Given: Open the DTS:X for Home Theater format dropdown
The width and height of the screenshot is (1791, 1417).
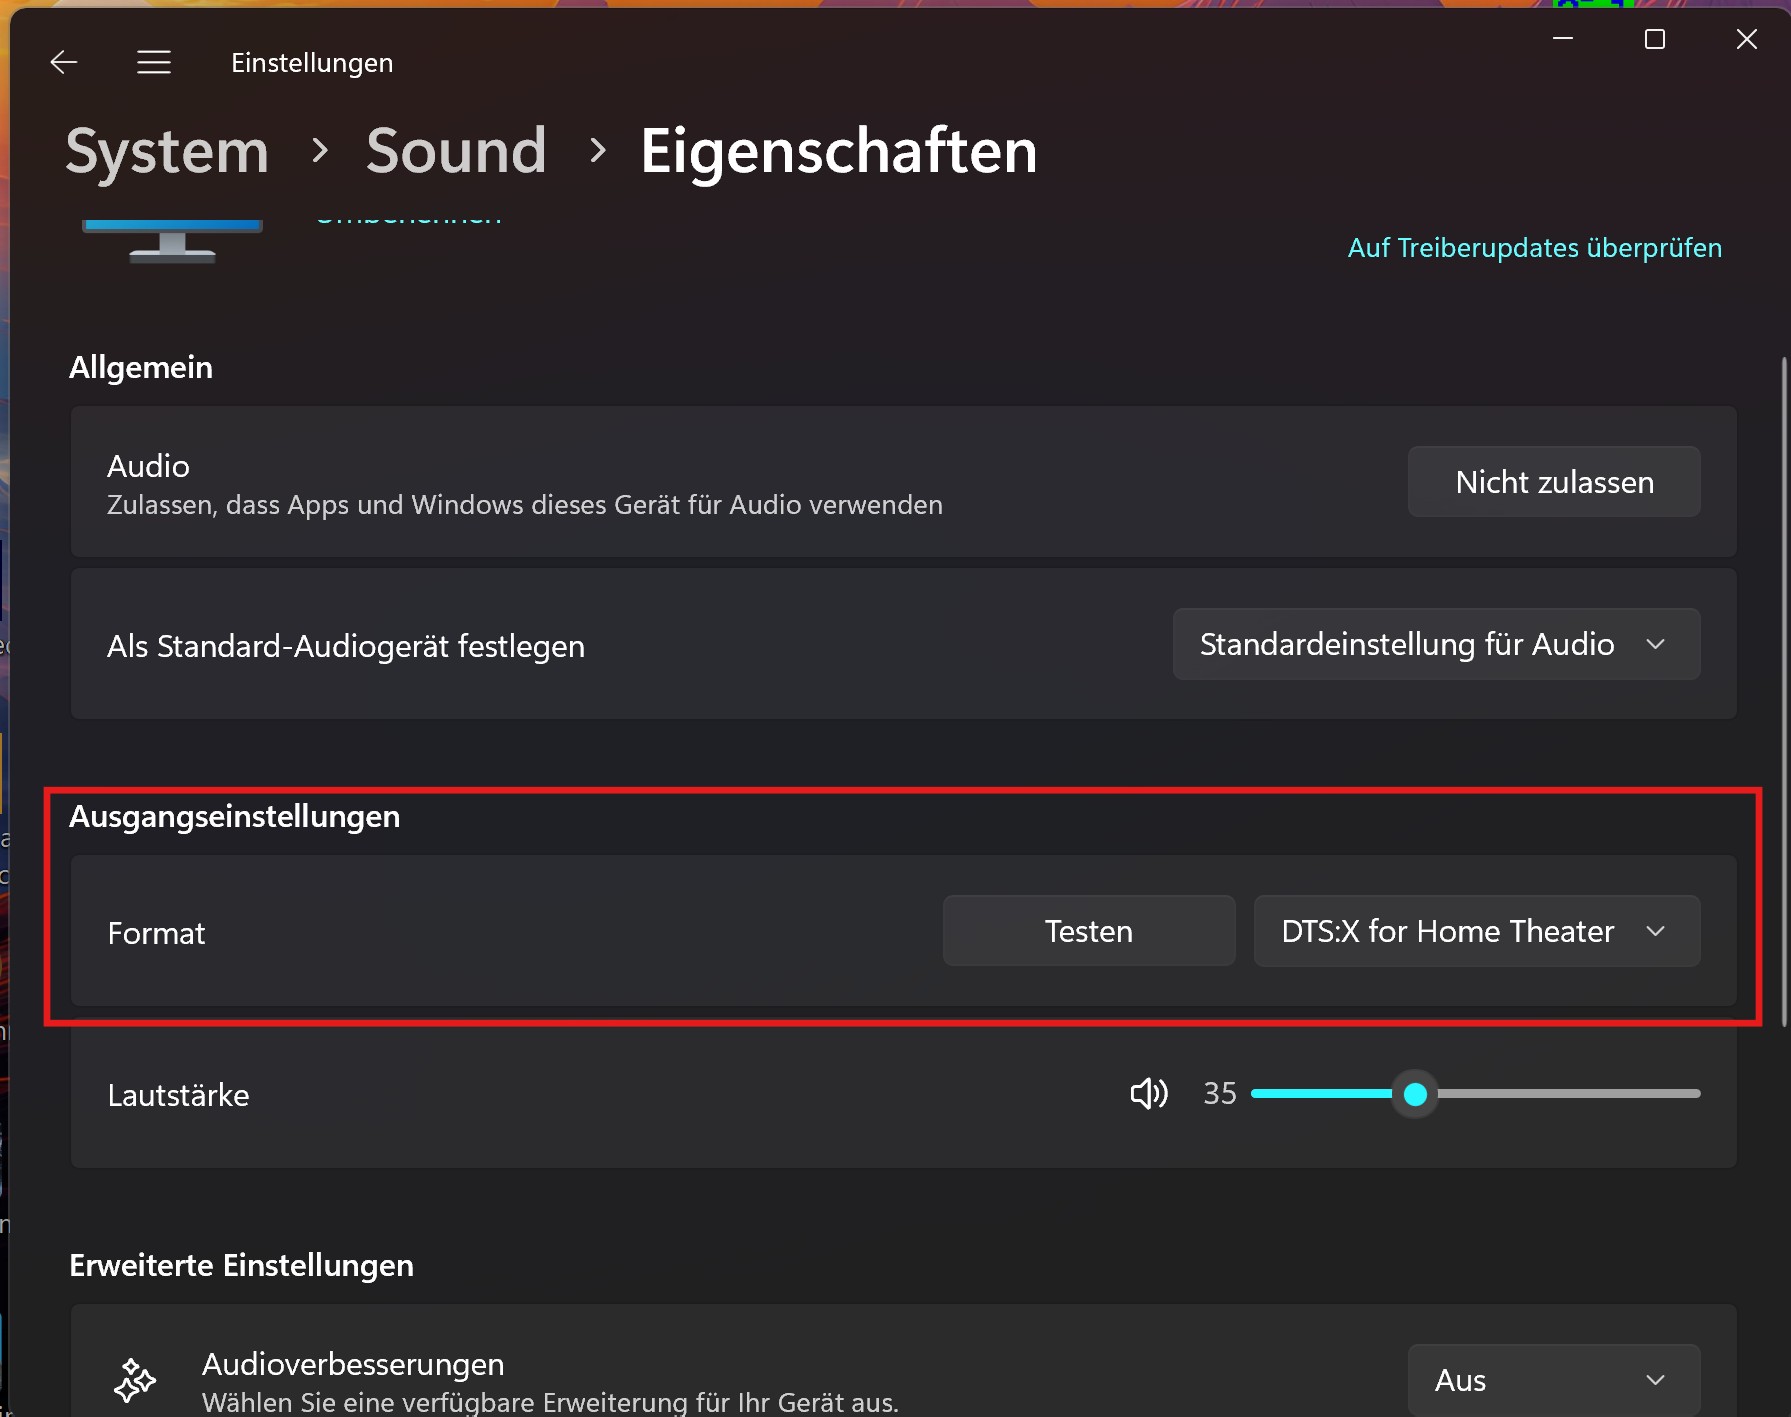Looking at the screenshot, I should [x=1475, y=930].
